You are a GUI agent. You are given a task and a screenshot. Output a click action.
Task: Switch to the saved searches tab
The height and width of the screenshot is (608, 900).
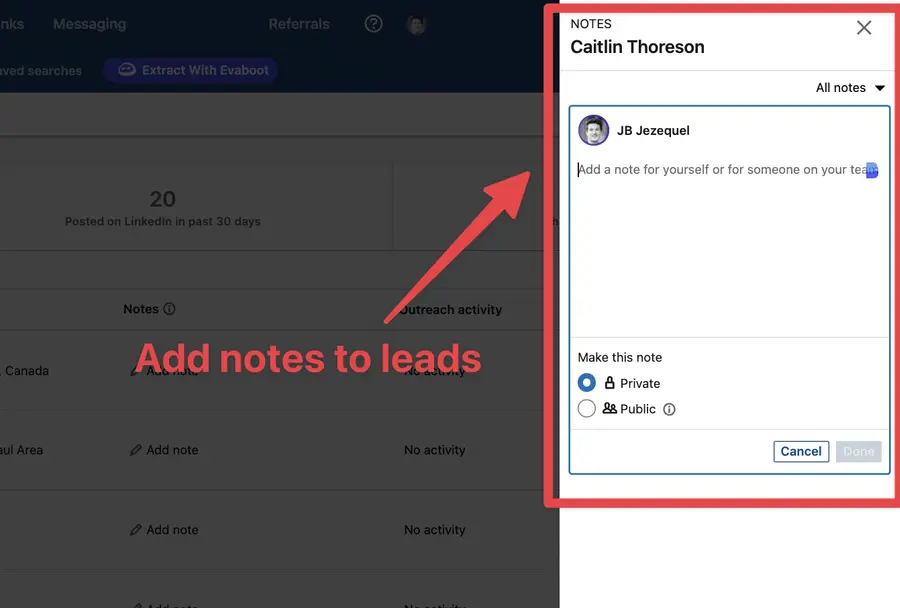point(41,70)
